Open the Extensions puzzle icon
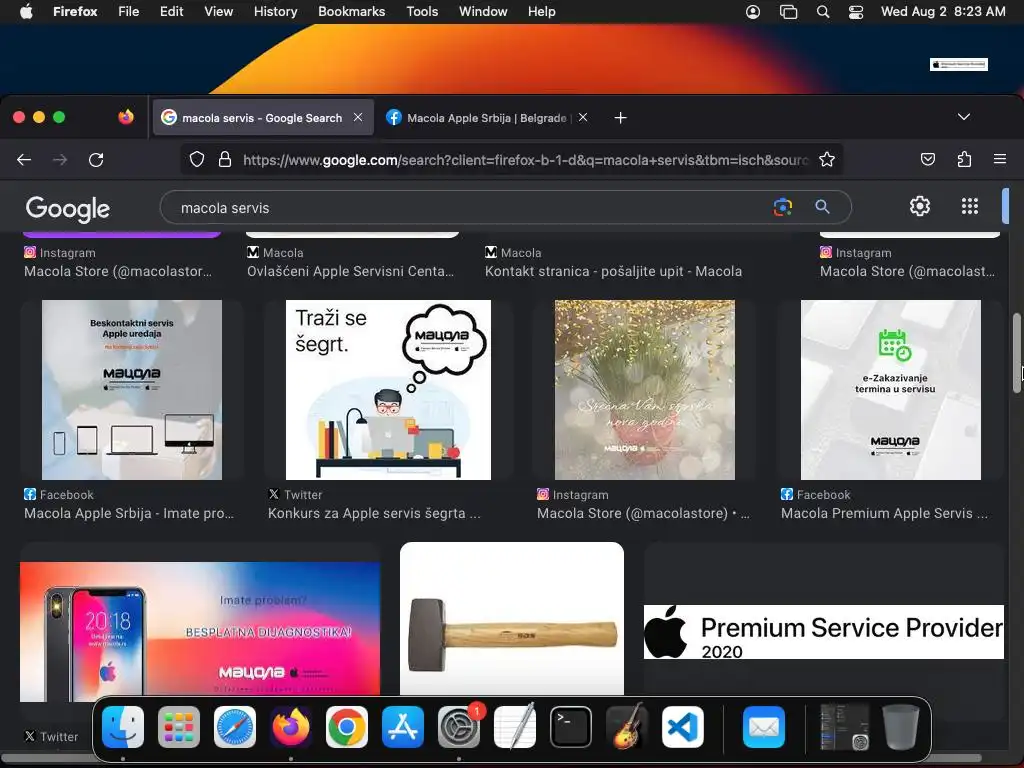This screenshot has width=1024, height=768. click(x=964, y=159)
